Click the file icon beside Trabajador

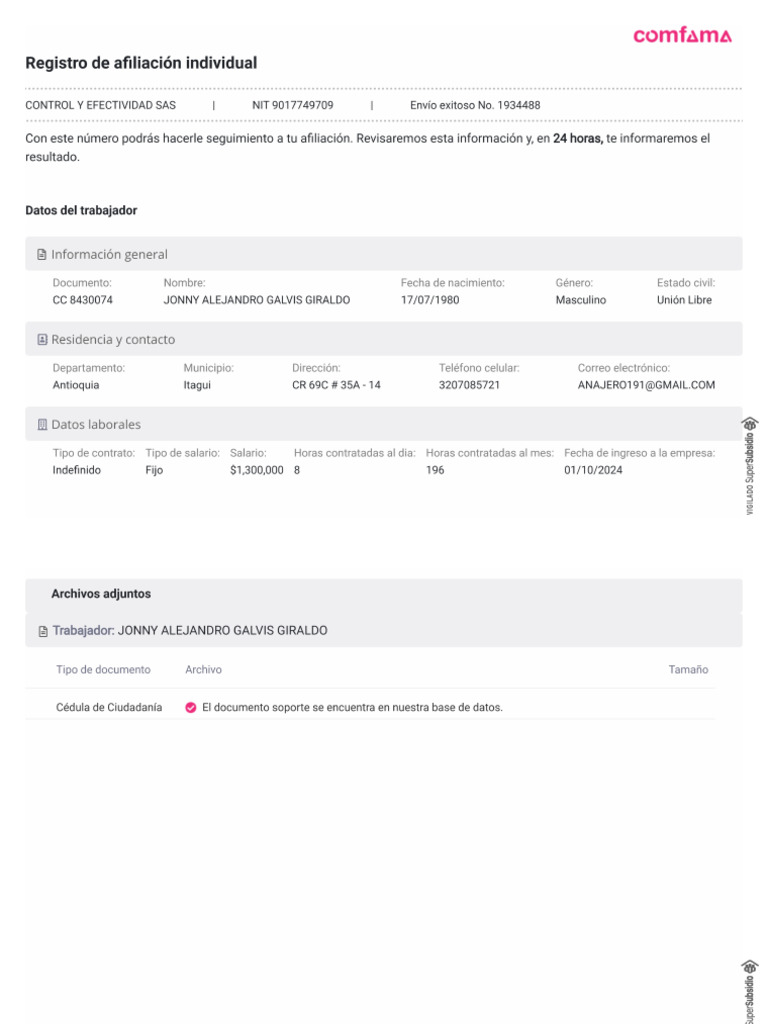coord(42,632)
